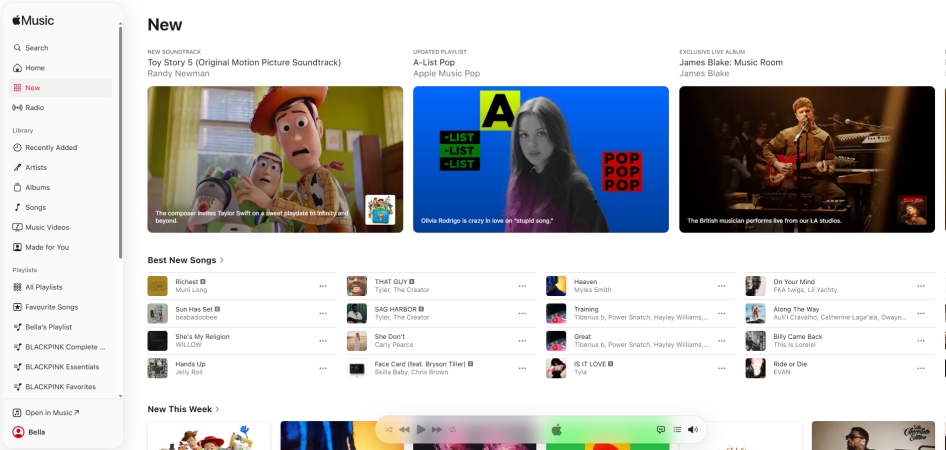Open BLACKPINK Favorites playlist
Viewport: 946px width, 450px height.
point(60,387)
